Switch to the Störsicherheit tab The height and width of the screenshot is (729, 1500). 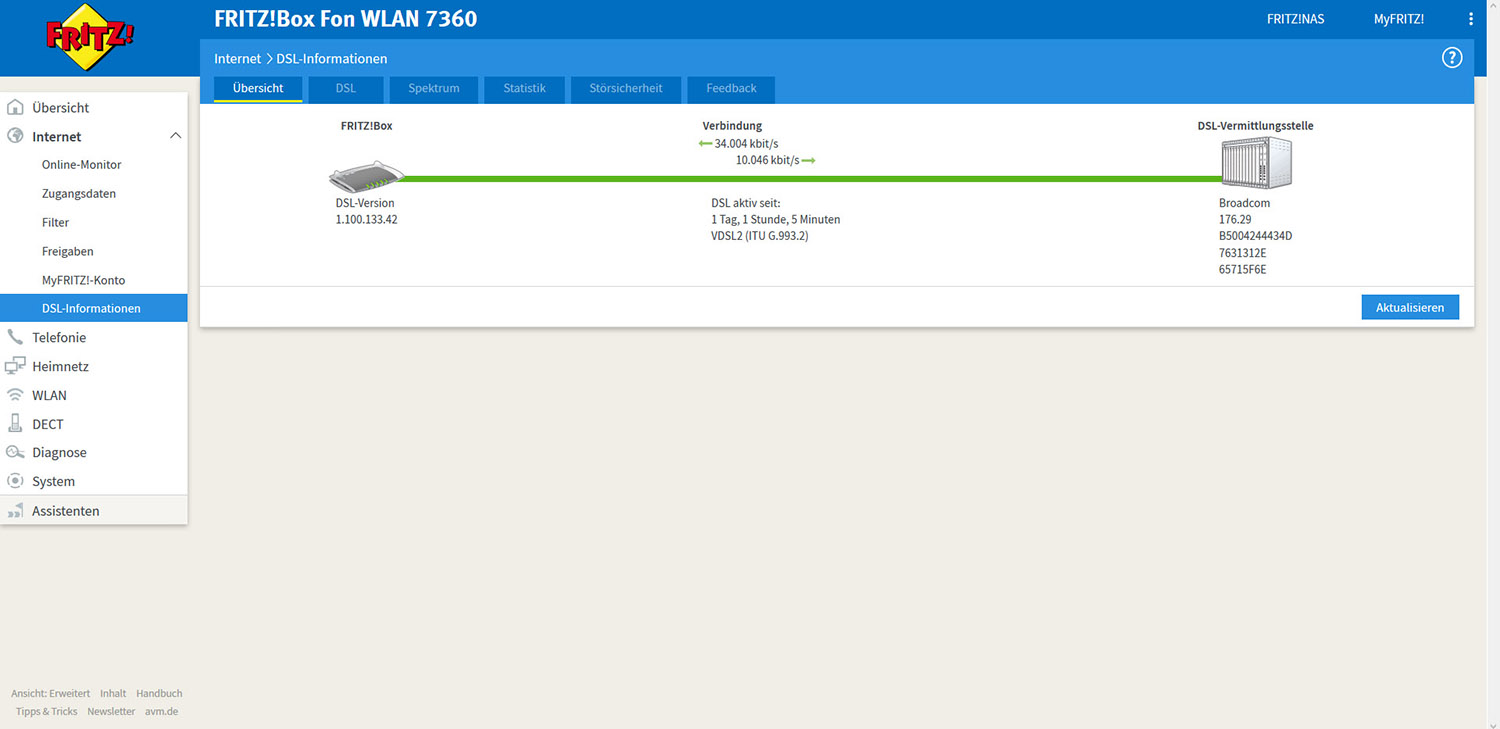(x=626, y=88)
